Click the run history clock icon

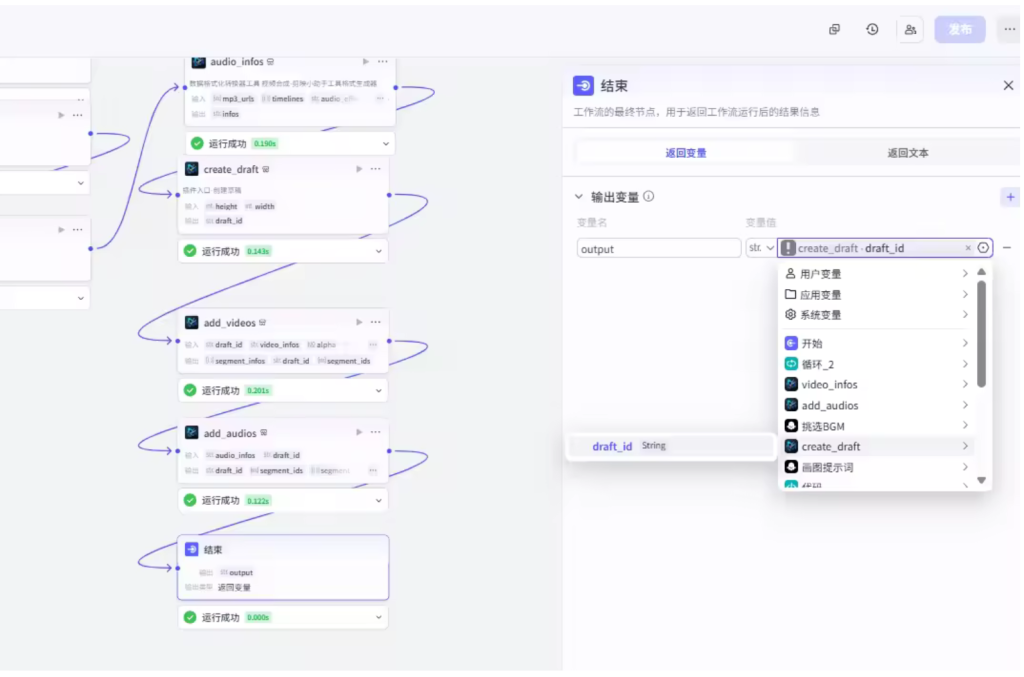point(872,30)
